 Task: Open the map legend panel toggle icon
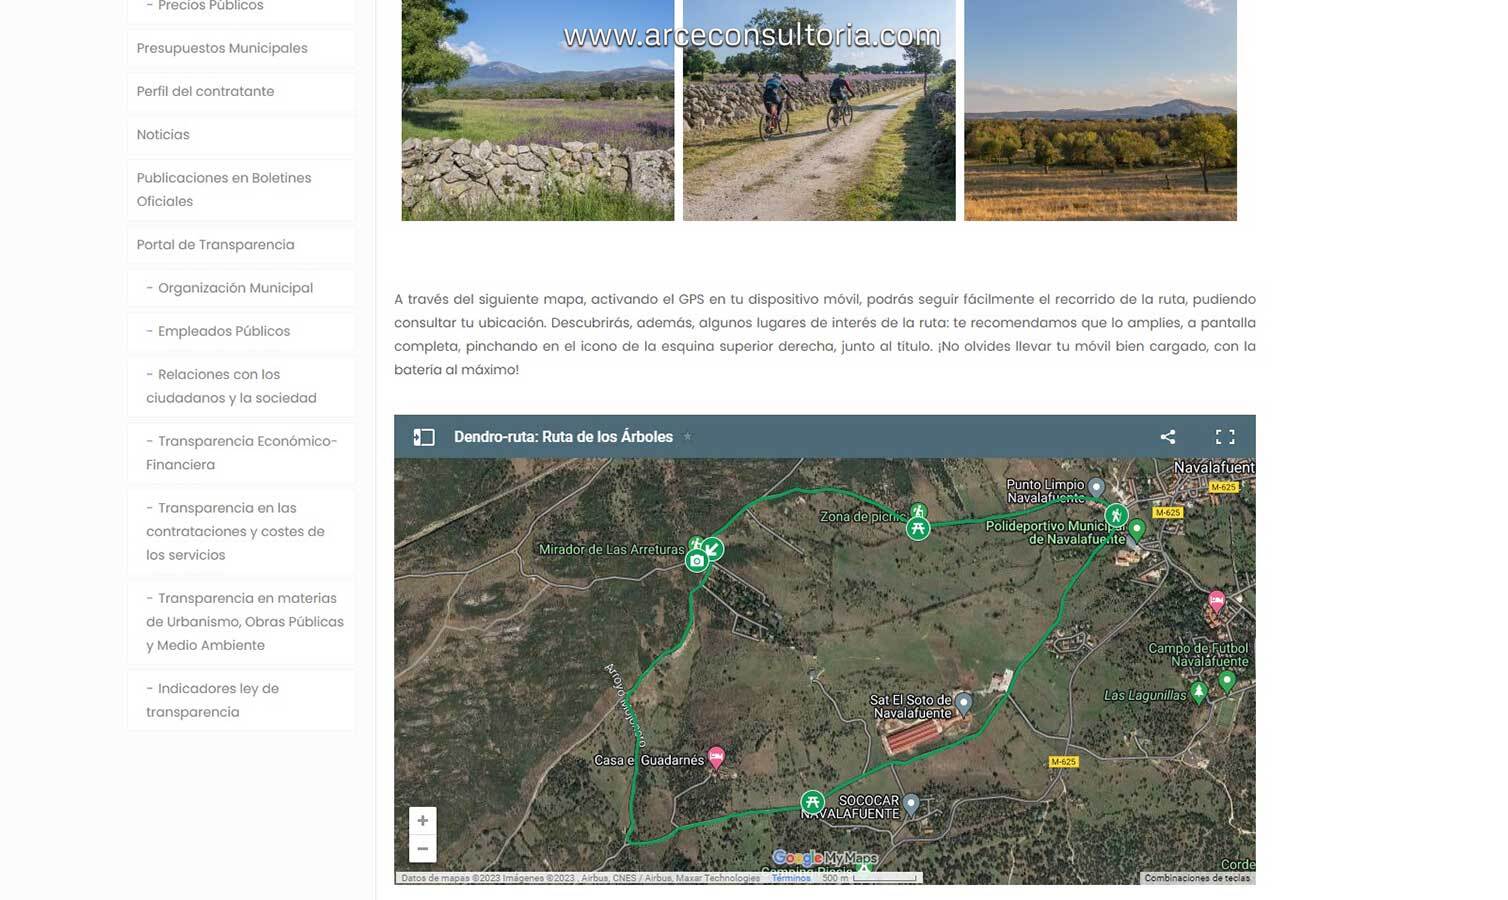click(x=424, y=437)
